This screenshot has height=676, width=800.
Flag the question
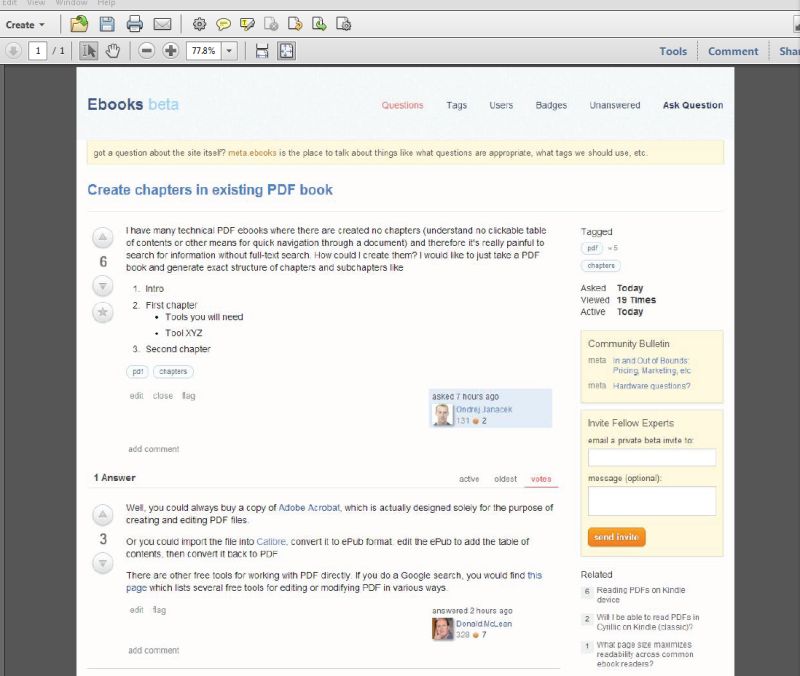click(x=188, y=396)
